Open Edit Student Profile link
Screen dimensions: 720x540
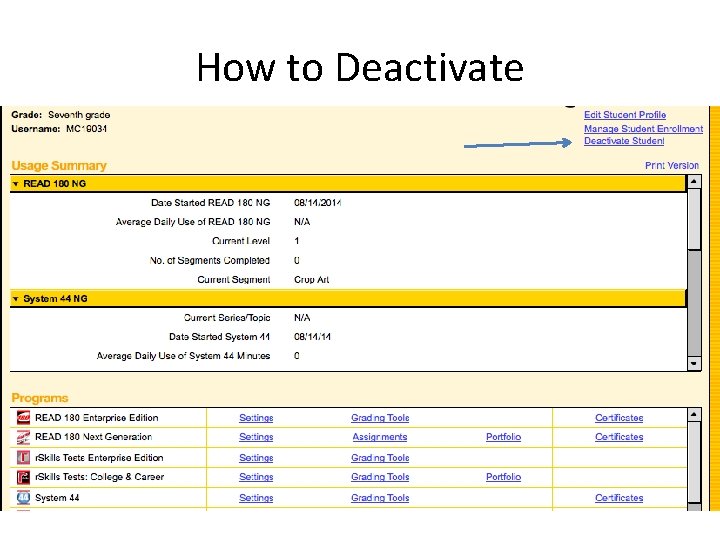coord(625,115)
